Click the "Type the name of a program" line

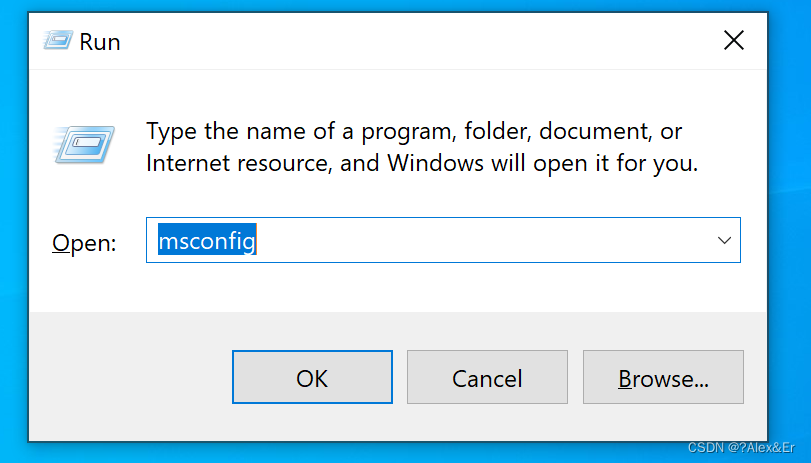click(414, 131)
